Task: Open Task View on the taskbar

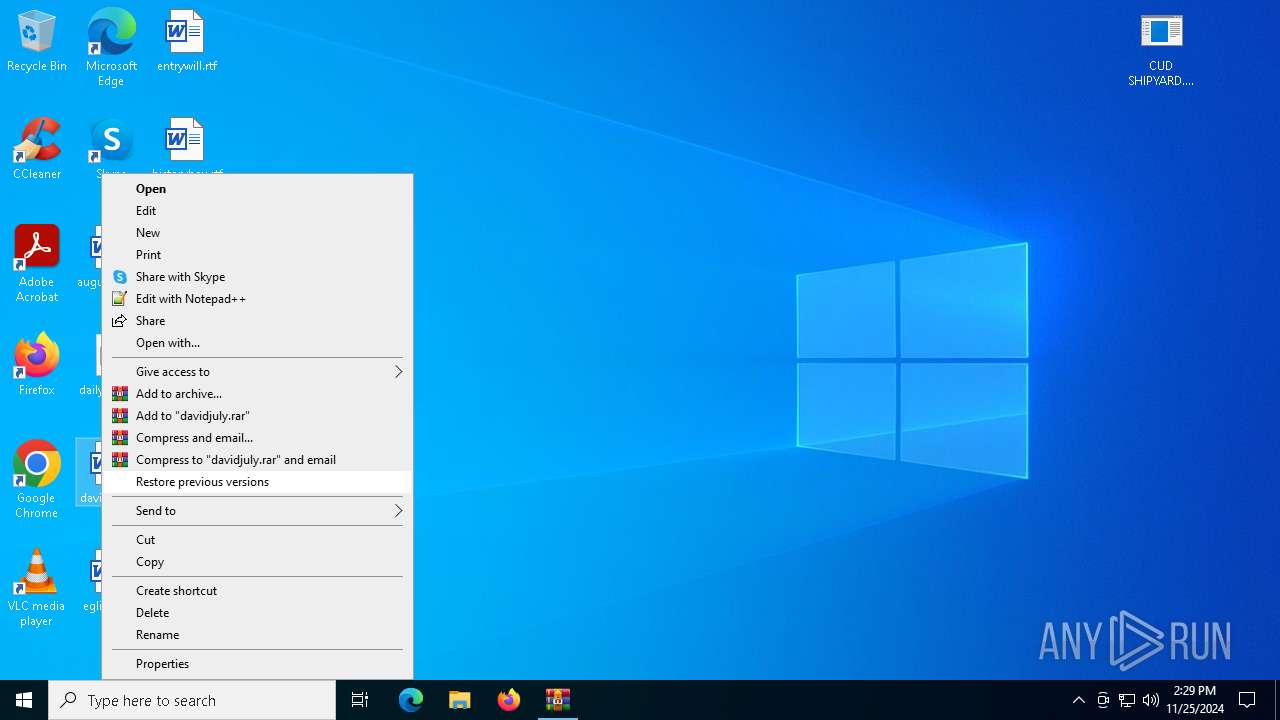Action: click(360, 700)
